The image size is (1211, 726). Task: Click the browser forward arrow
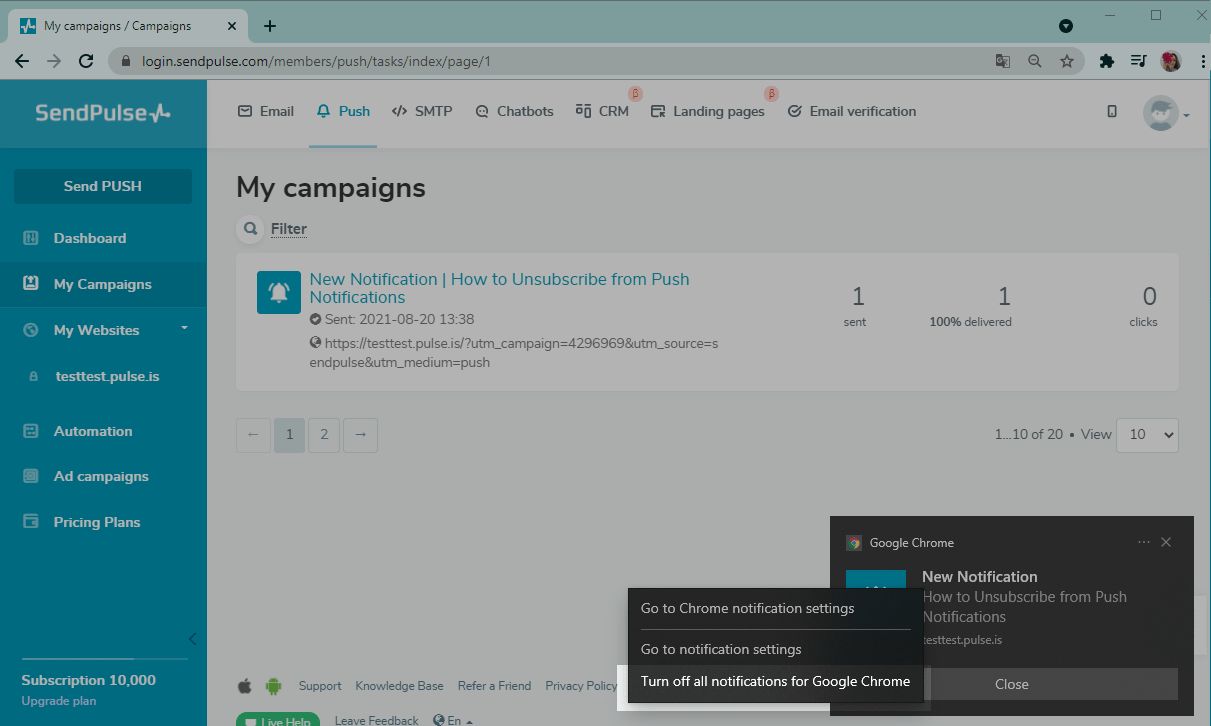(54, 61)
